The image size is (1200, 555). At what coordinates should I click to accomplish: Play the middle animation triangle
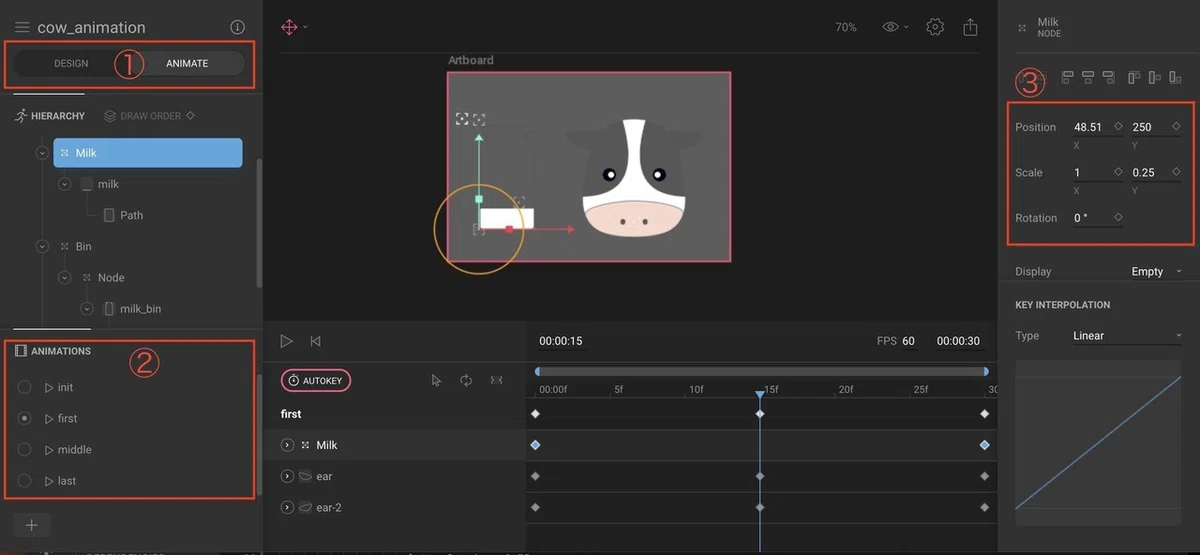pos(49,449)
